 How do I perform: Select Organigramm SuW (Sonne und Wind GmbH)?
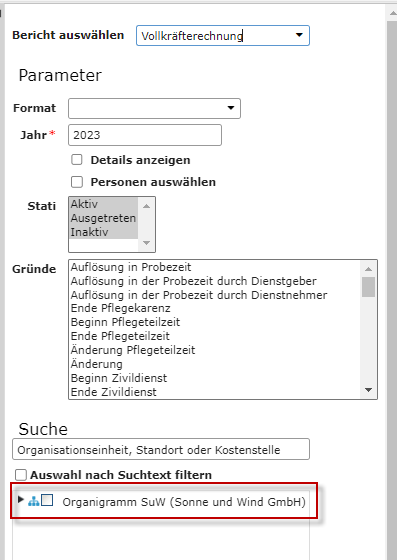click(x=184, y=502)
